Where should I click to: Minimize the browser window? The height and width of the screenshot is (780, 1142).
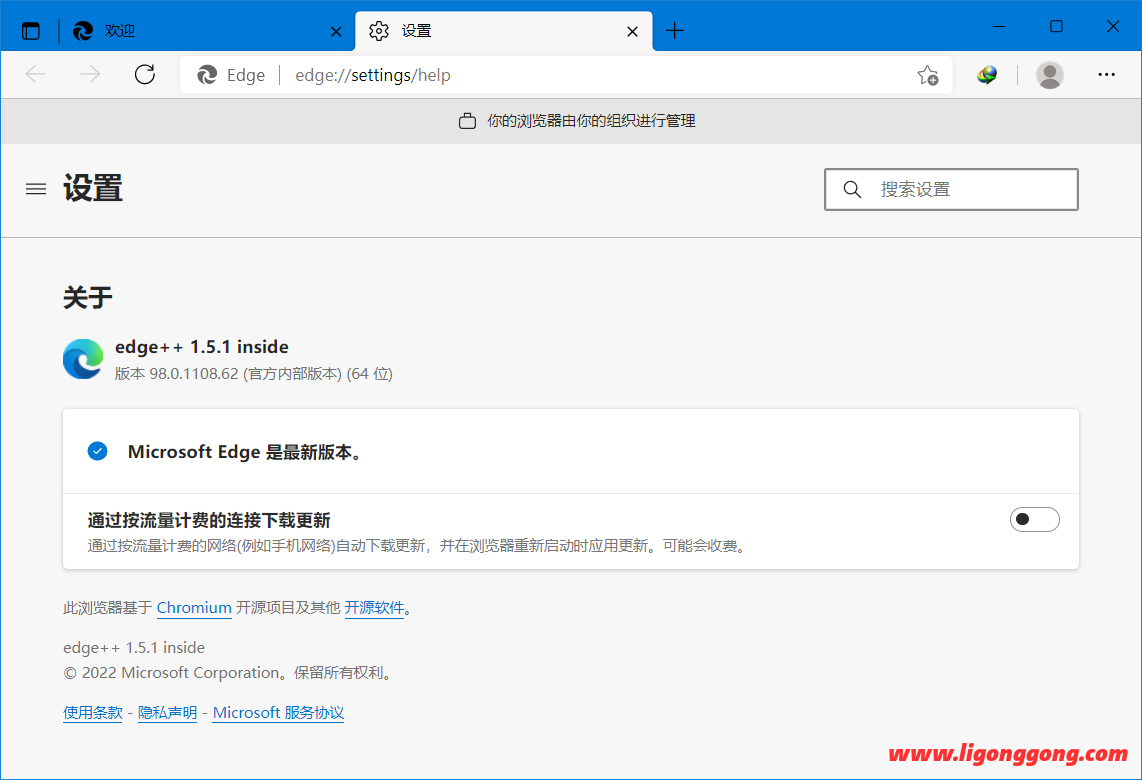tap(999, 27)
